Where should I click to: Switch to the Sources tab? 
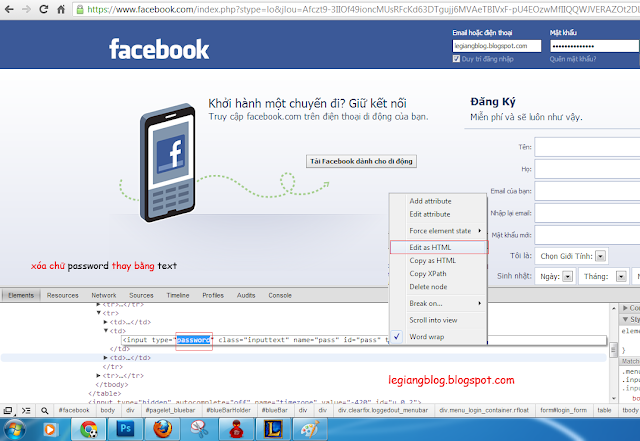141,295
